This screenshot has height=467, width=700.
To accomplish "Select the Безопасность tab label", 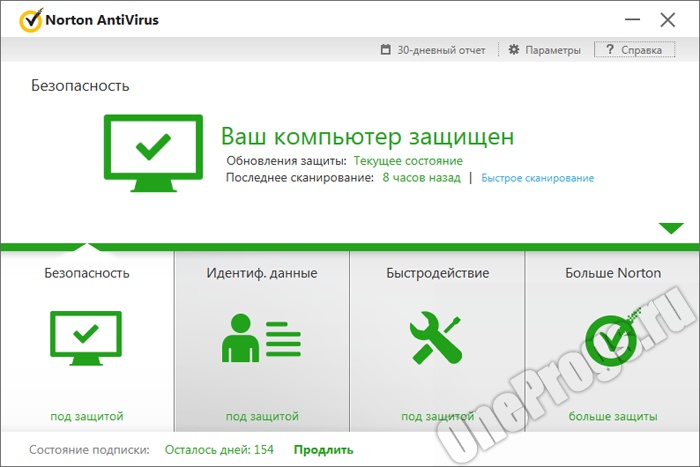I will [x=87, y=273].
